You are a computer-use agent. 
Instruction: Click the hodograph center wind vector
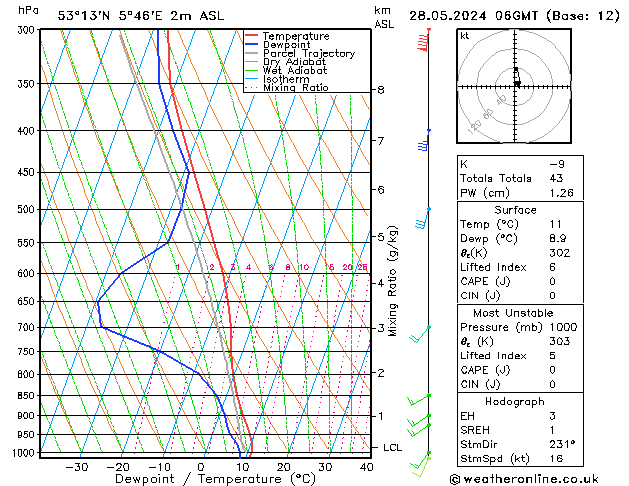point(516,81)
